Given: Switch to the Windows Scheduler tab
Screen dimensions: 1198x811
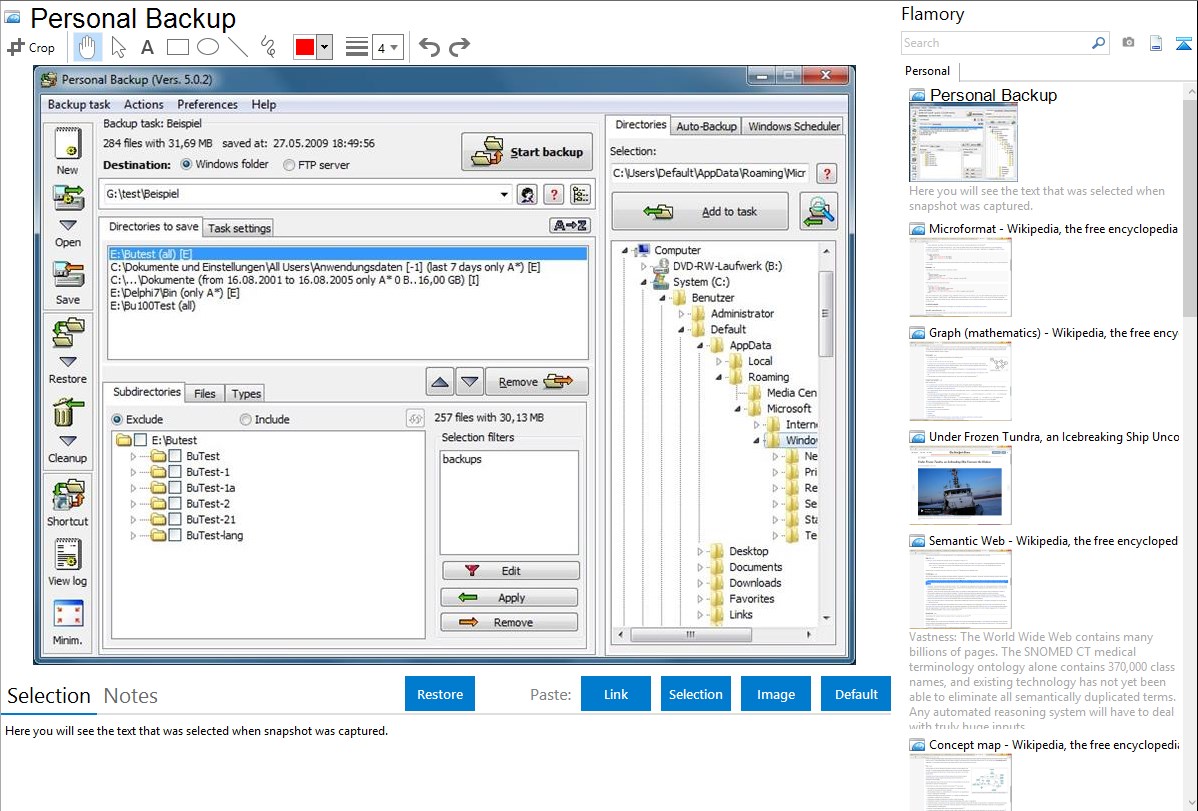Looking at the screenshot, I should click(x=794, y=126).
